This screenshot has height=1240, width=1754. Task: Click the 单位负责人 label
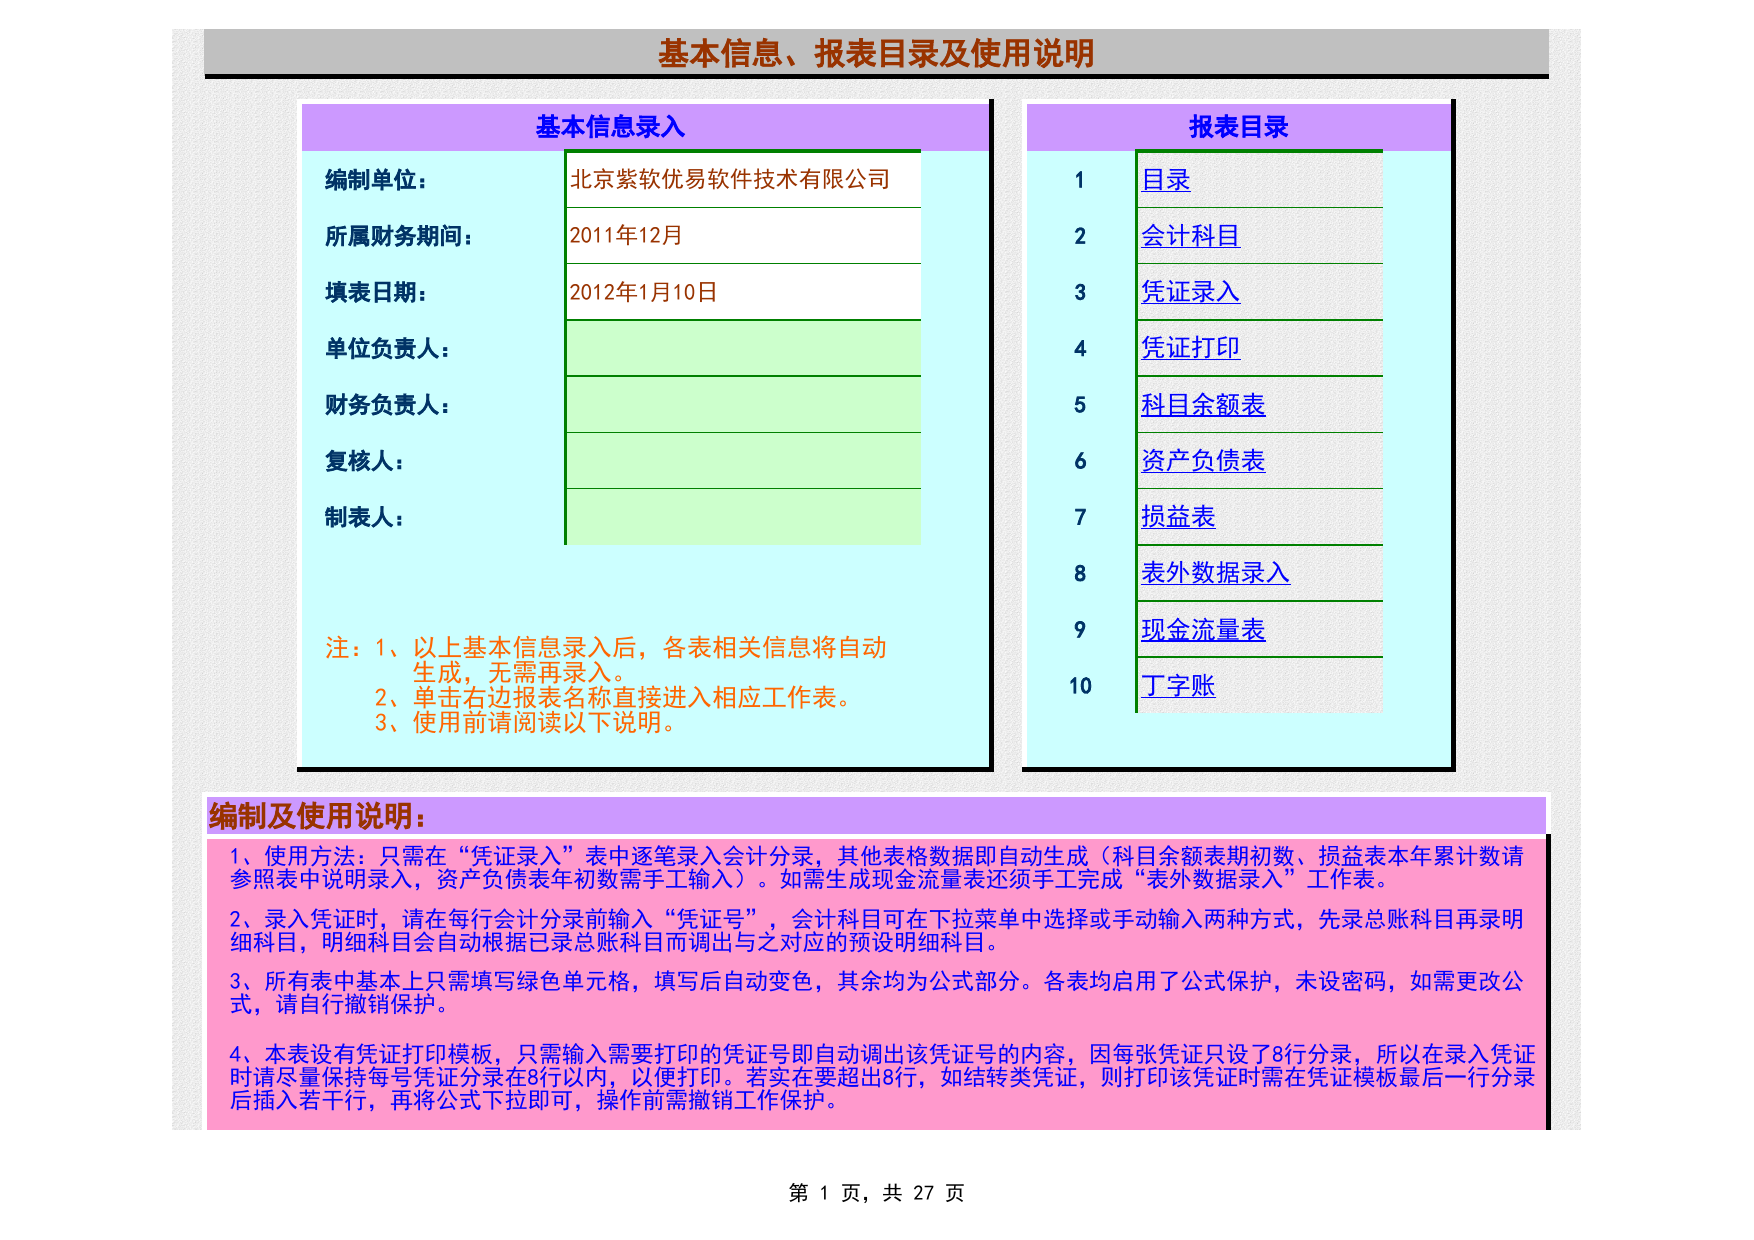click(x=387, y=348)
